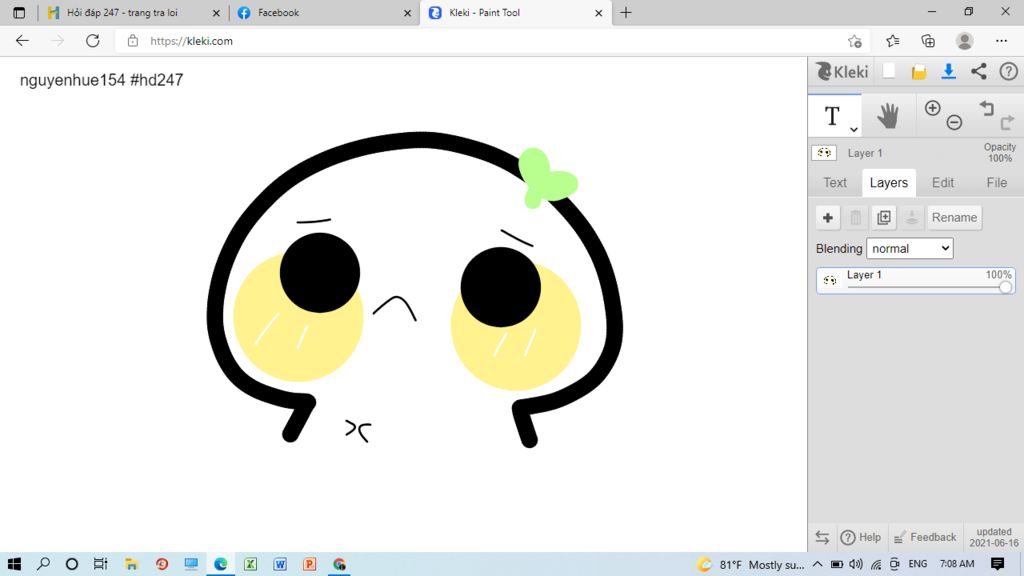
Task: Open a new browser tab
Action: pos(626,12)
